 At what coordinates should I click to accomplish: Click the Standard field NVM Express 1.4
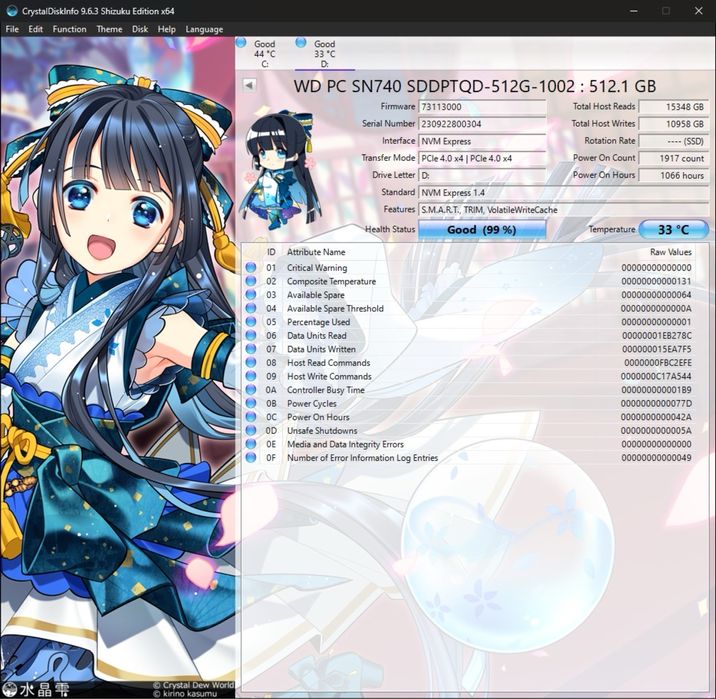click(563, 193)
